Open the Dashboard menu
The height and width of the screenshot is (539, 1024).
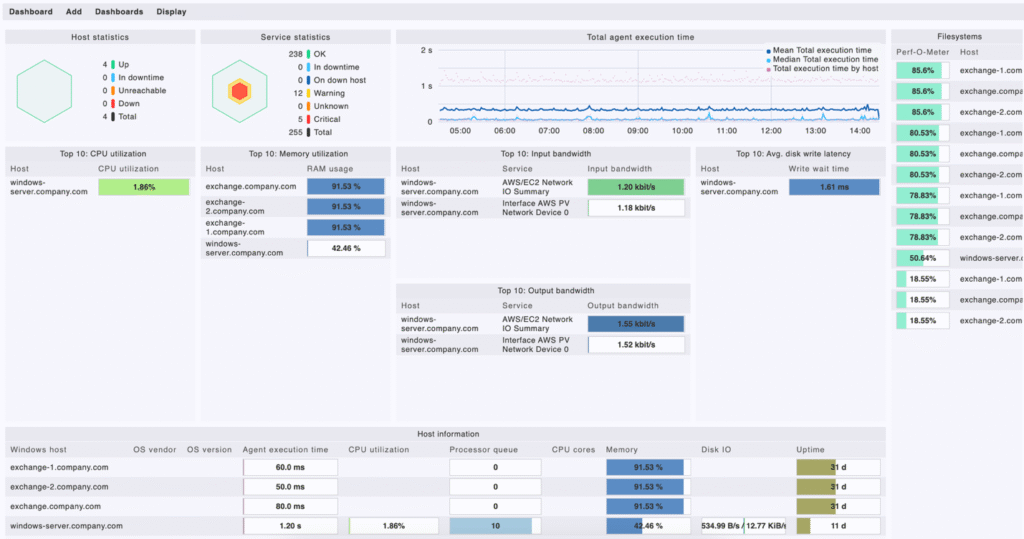point(31,12)
